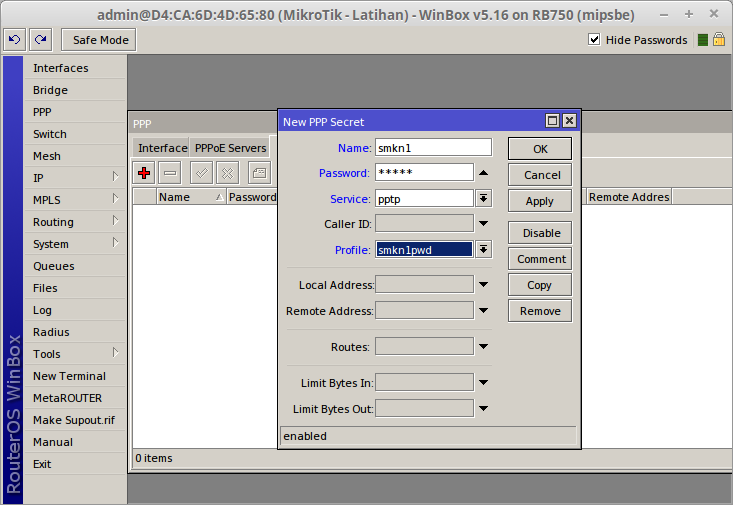Toggle Safe Mode button
Image resolution: width=733 pixels, height=505 pixels.
pyautogui.click(x=99, y=40)
